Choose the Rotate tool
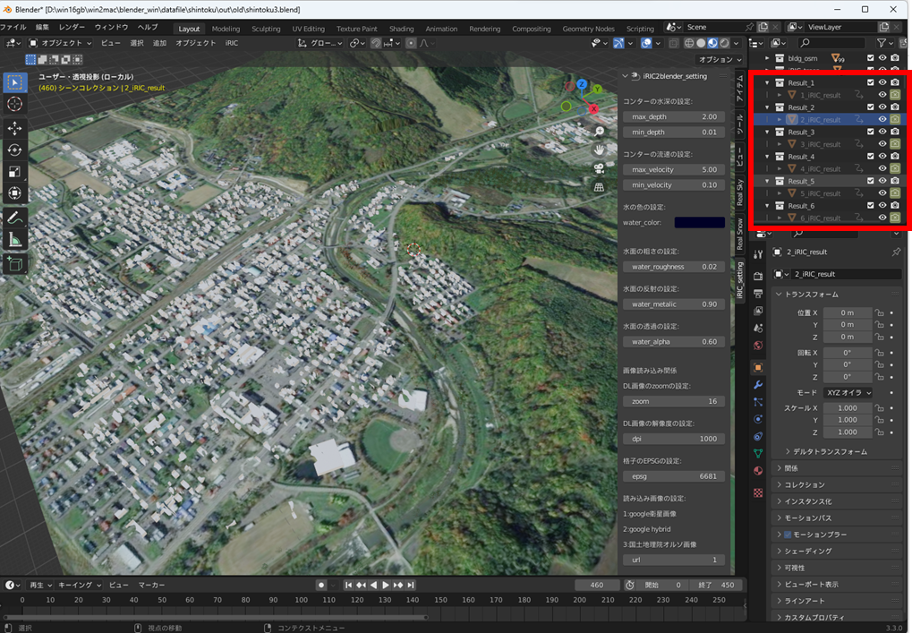The height and width of the screenshot is (634, 912). (15, 150)
